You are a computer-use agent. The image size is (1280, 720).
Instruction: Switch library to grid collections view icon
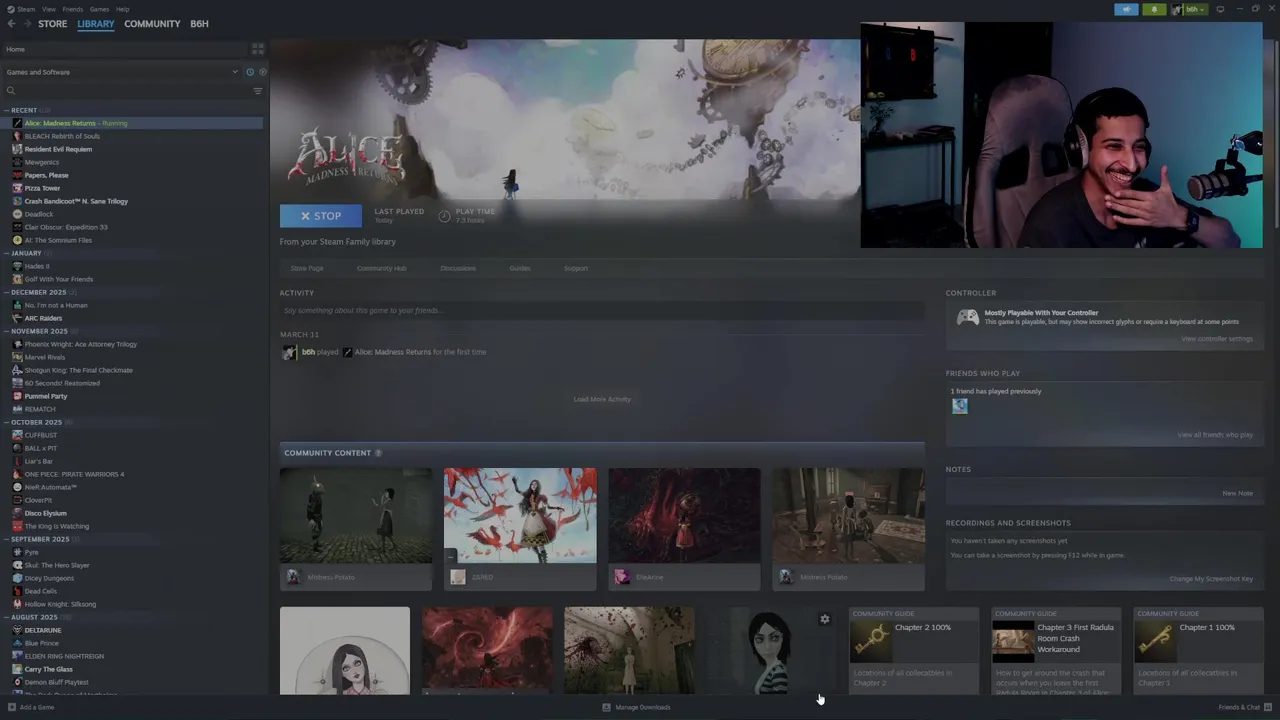coord(258,49)
